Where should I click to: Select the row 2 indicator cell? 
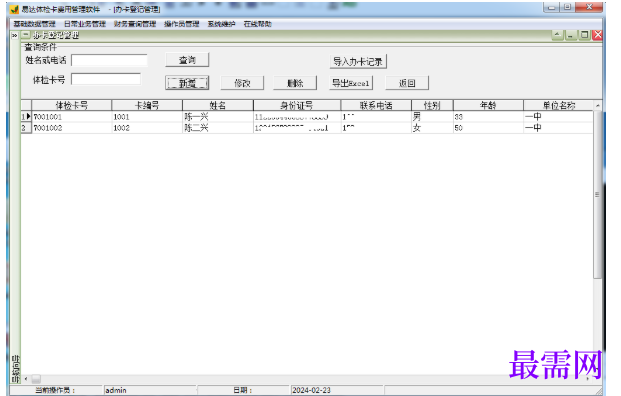[26, 128]
